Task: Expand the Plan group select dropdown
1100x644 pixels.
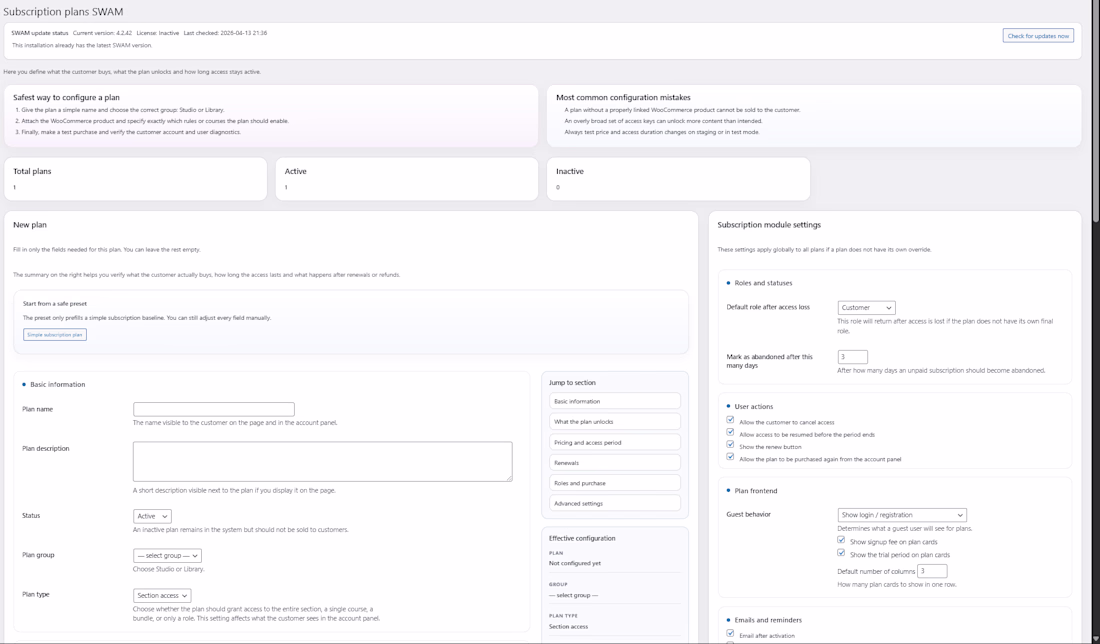Action: [x=167, y=556]
